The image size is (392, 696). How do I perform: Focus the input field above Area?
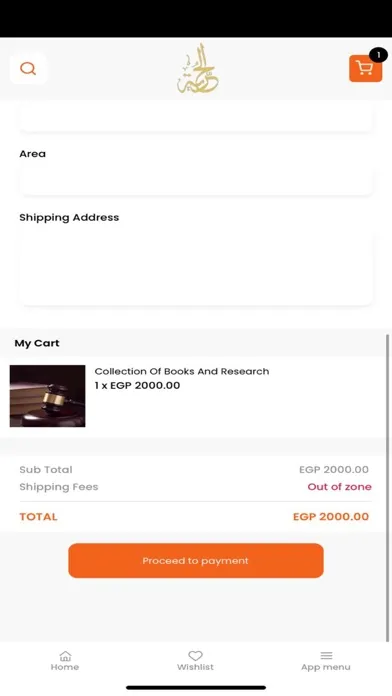coord(196,118)
